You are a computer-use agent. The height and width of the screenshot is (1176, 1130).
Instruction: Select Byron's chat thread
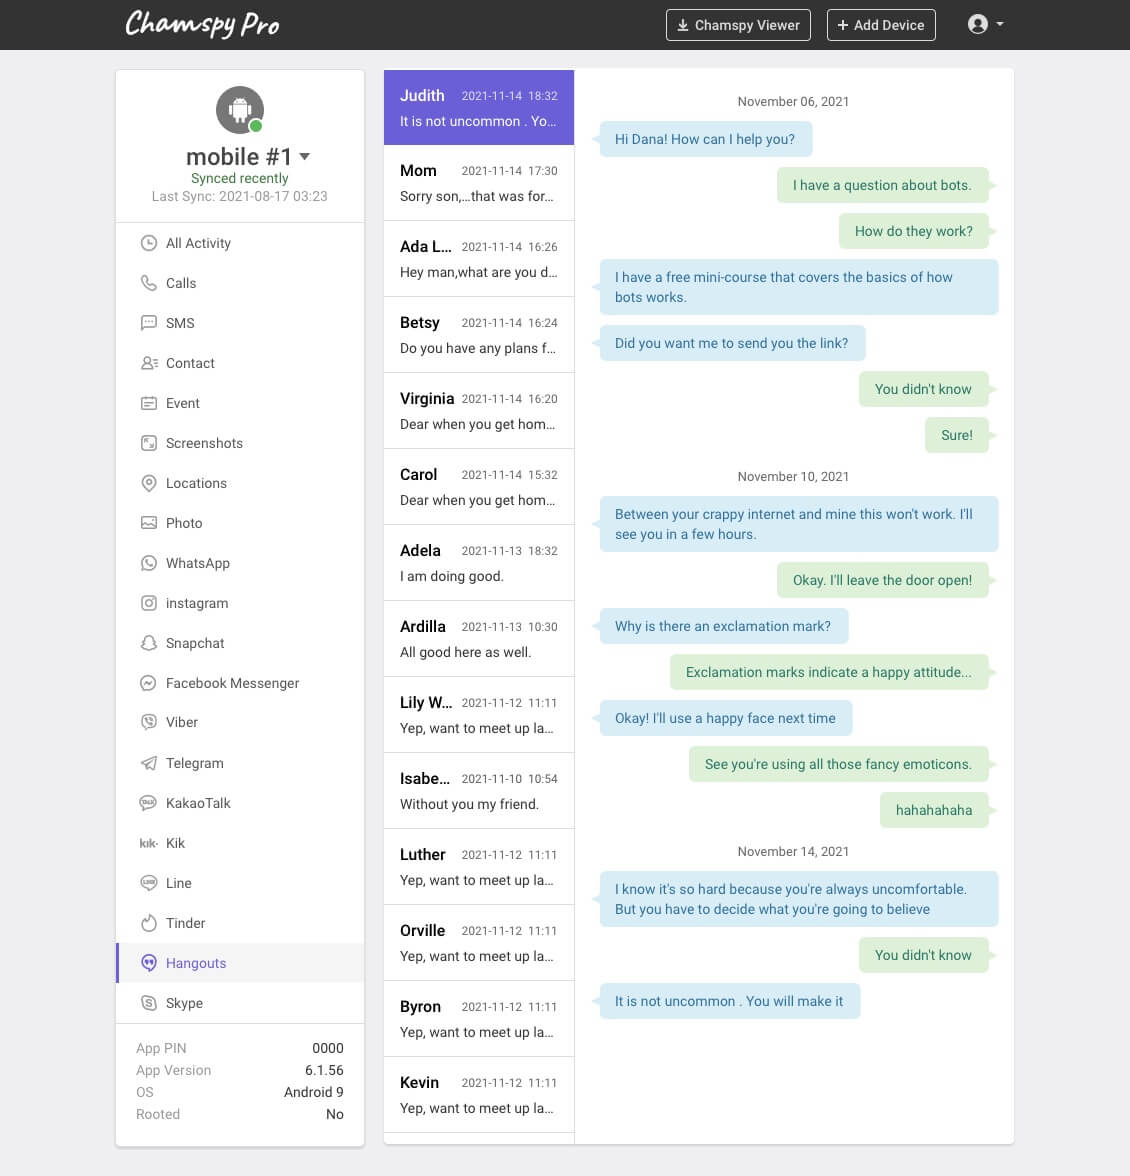click(x=478, y=1018)
